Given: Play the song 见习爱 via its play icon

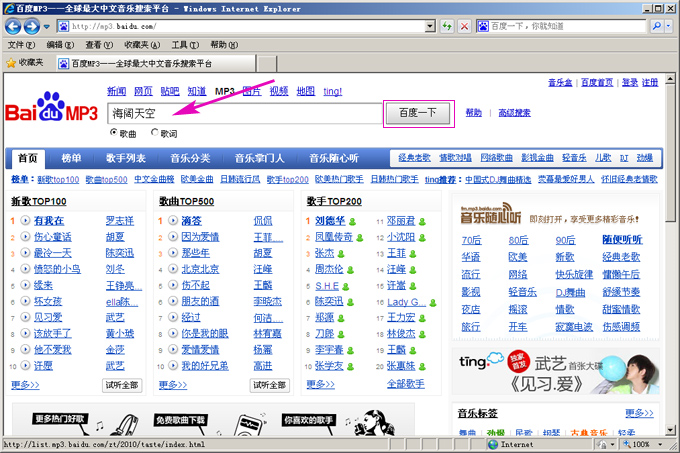Looking at the screenshot, I should pos(25,317).
